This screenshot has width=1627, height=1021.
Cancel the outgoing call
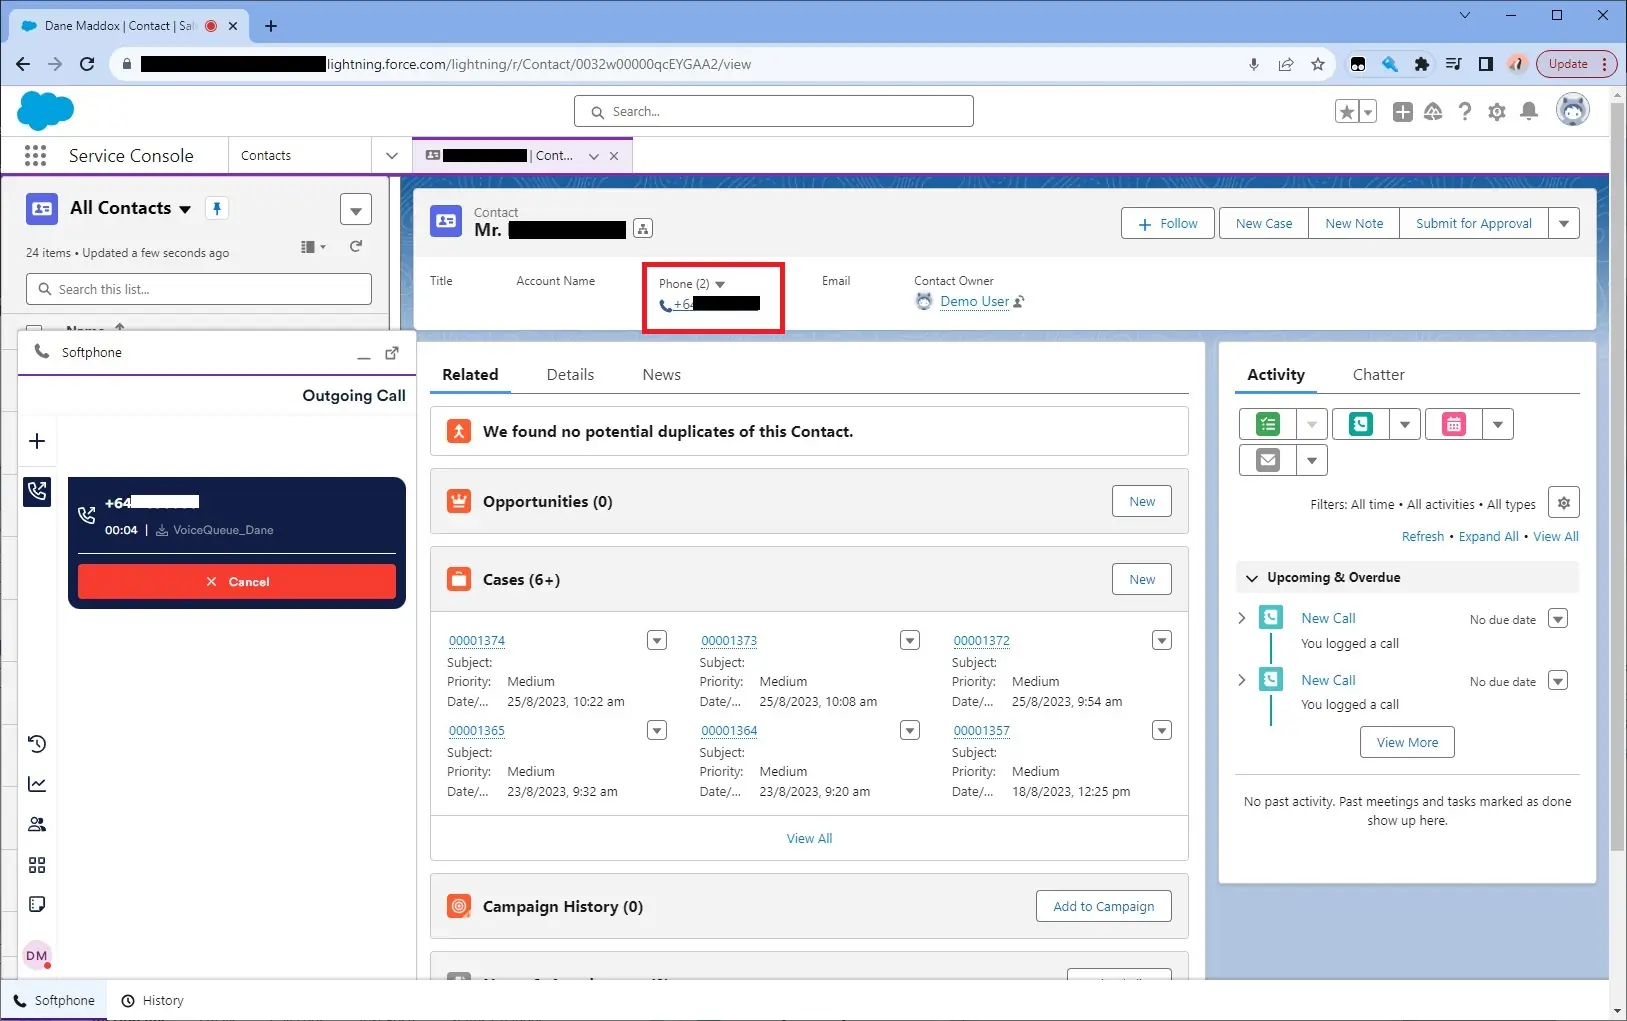point(237,582)
